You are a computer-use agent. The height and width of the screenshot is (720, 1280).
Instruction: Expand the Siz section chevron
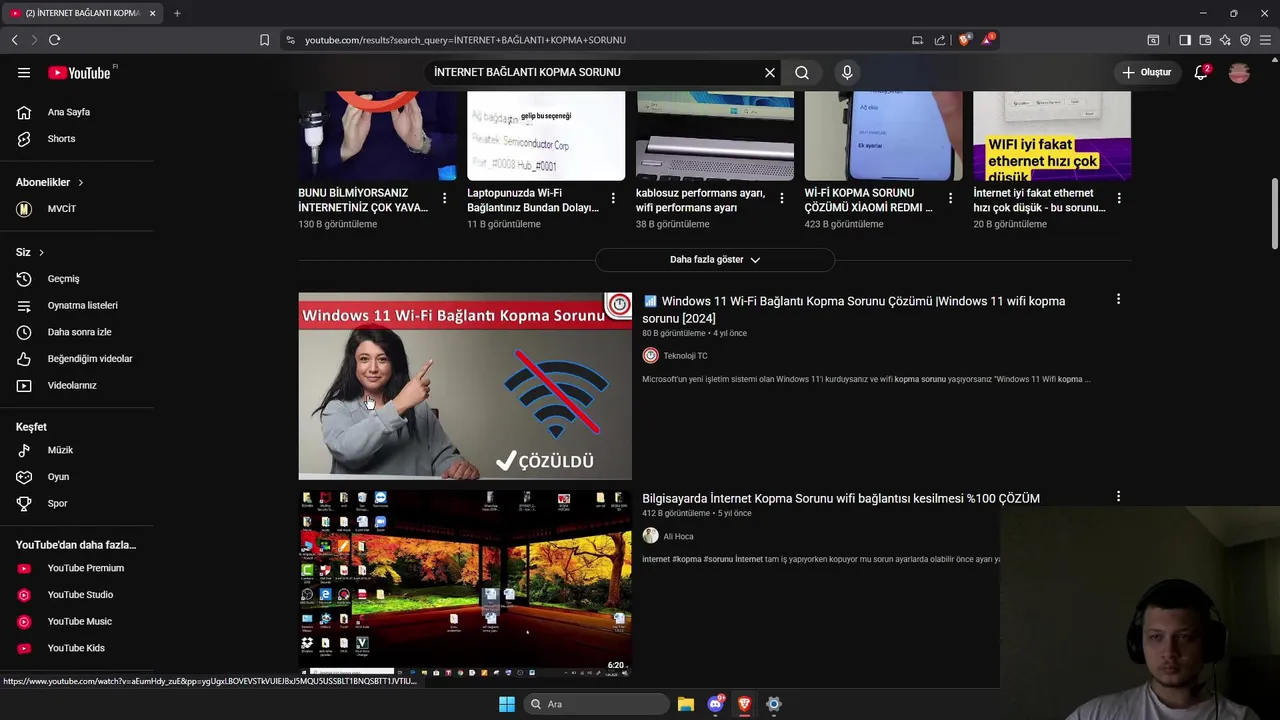point(41,252)
